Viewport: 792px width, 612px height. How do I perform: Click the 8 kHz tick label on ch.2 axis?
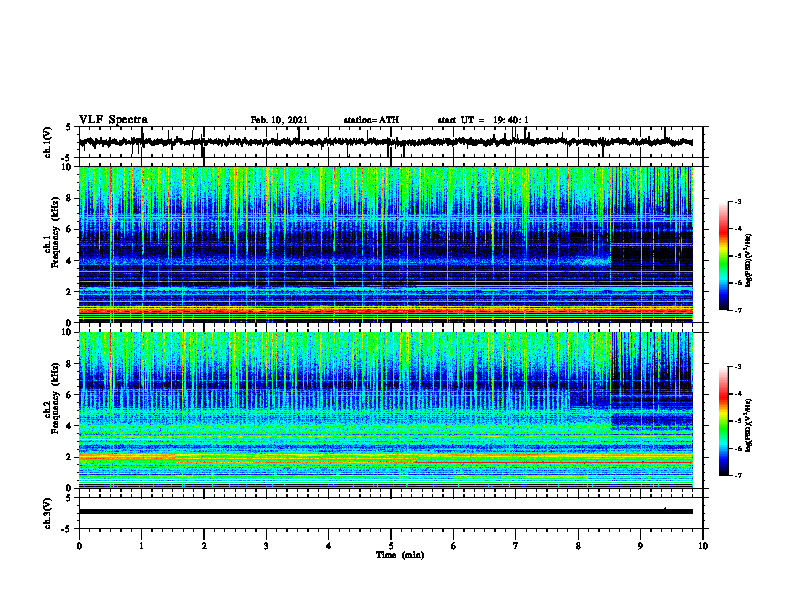(70, 364)
